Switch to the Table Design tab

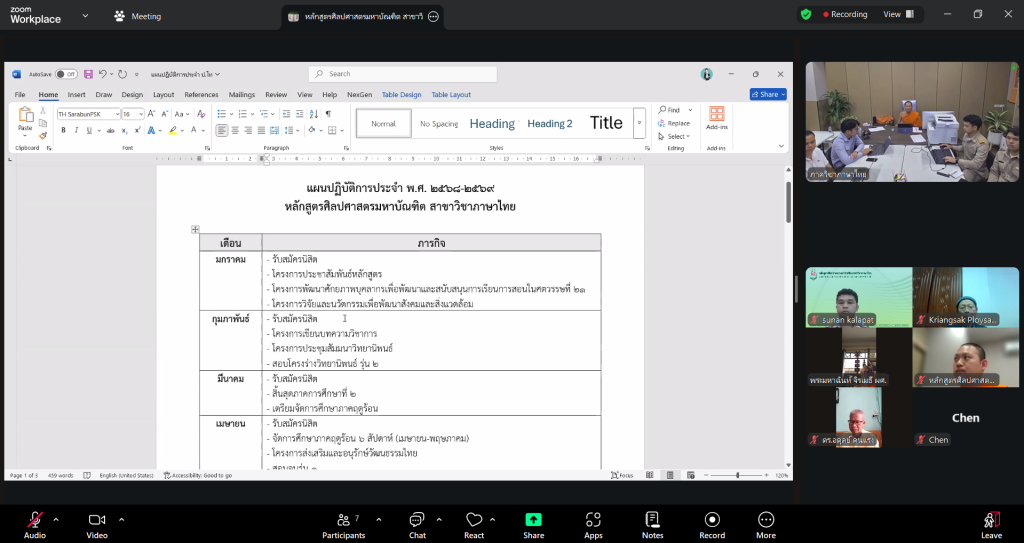click(x=402, y=95)
